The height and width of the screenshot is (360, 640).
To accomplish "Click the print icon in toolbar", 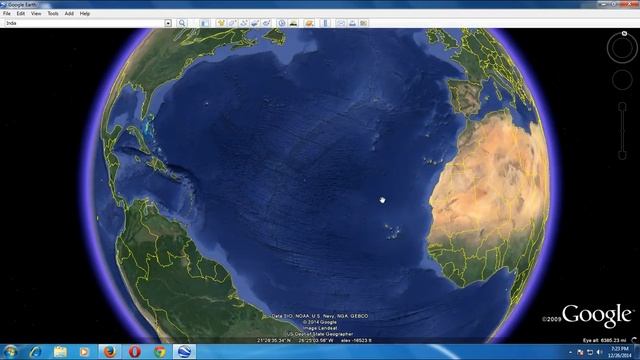I will [352, 23].
